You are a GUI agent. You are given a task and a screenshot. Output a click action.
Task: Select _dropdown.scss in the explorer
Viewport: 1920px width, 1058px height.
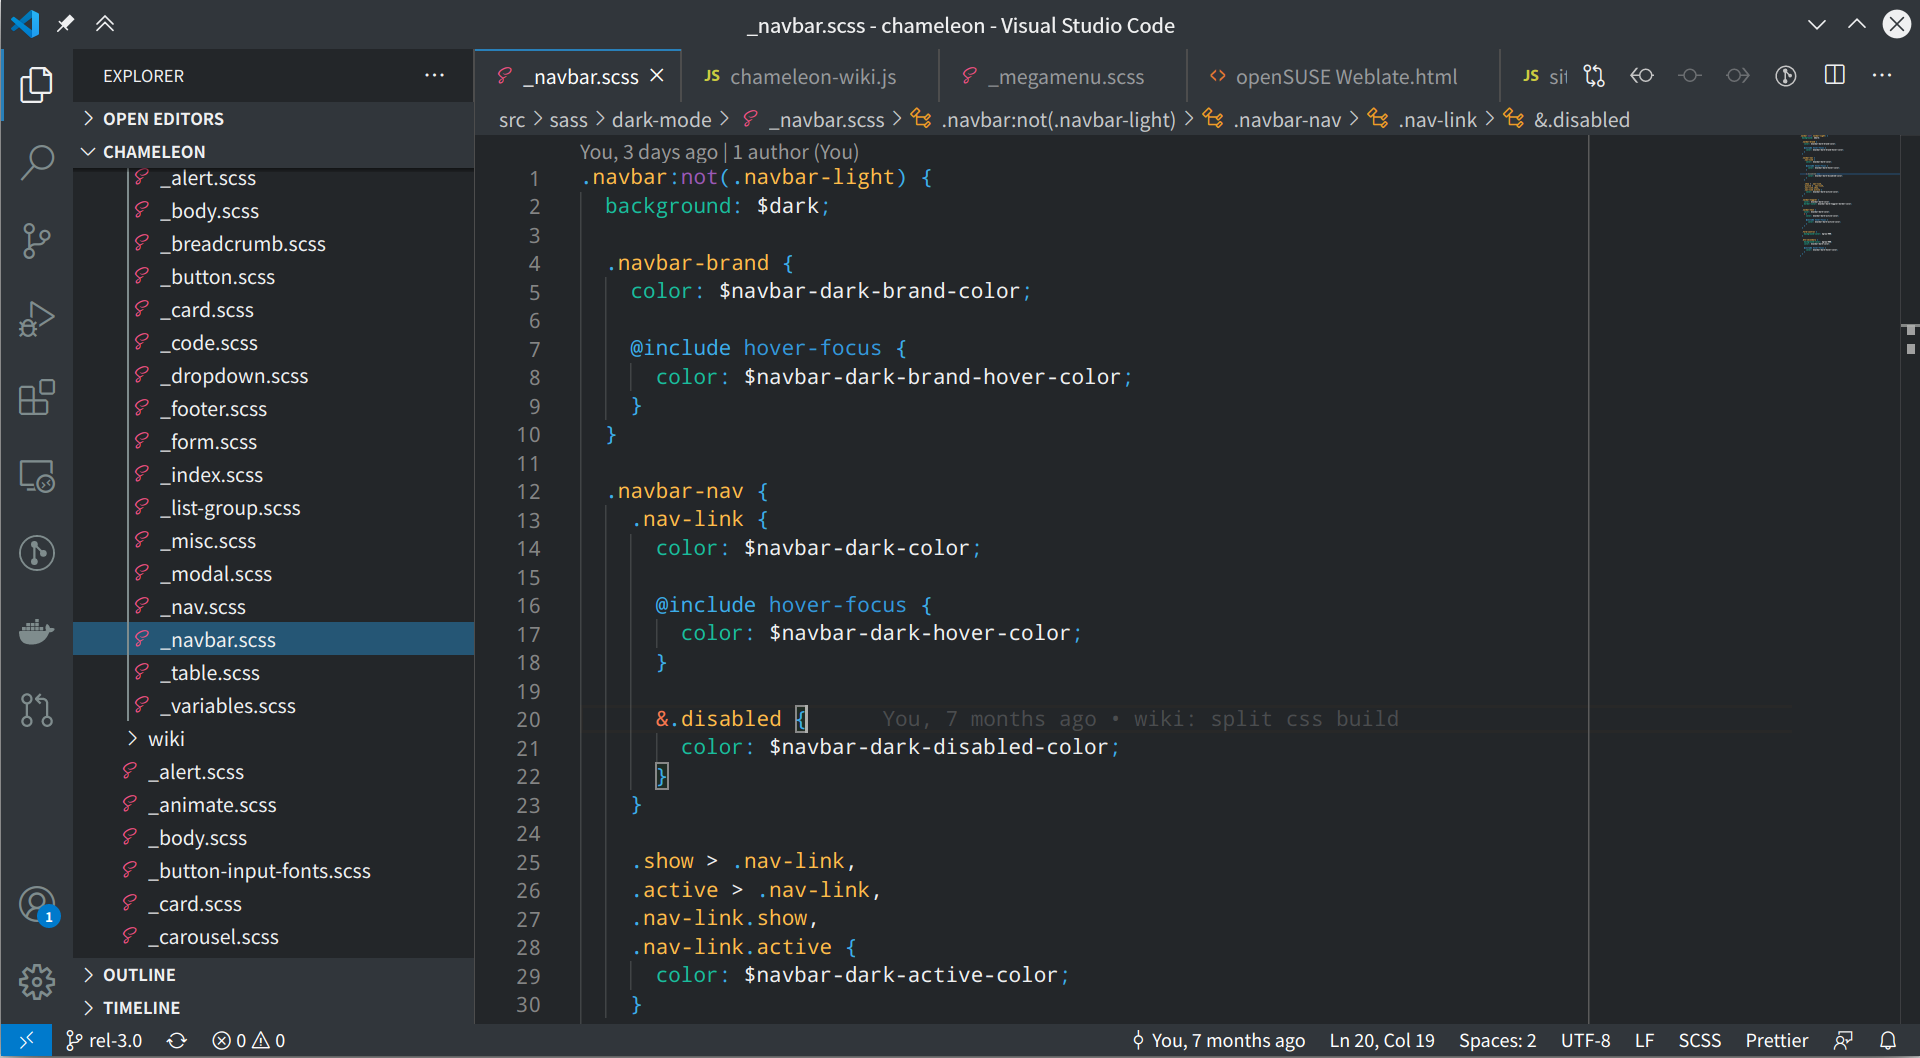point(235,375)
